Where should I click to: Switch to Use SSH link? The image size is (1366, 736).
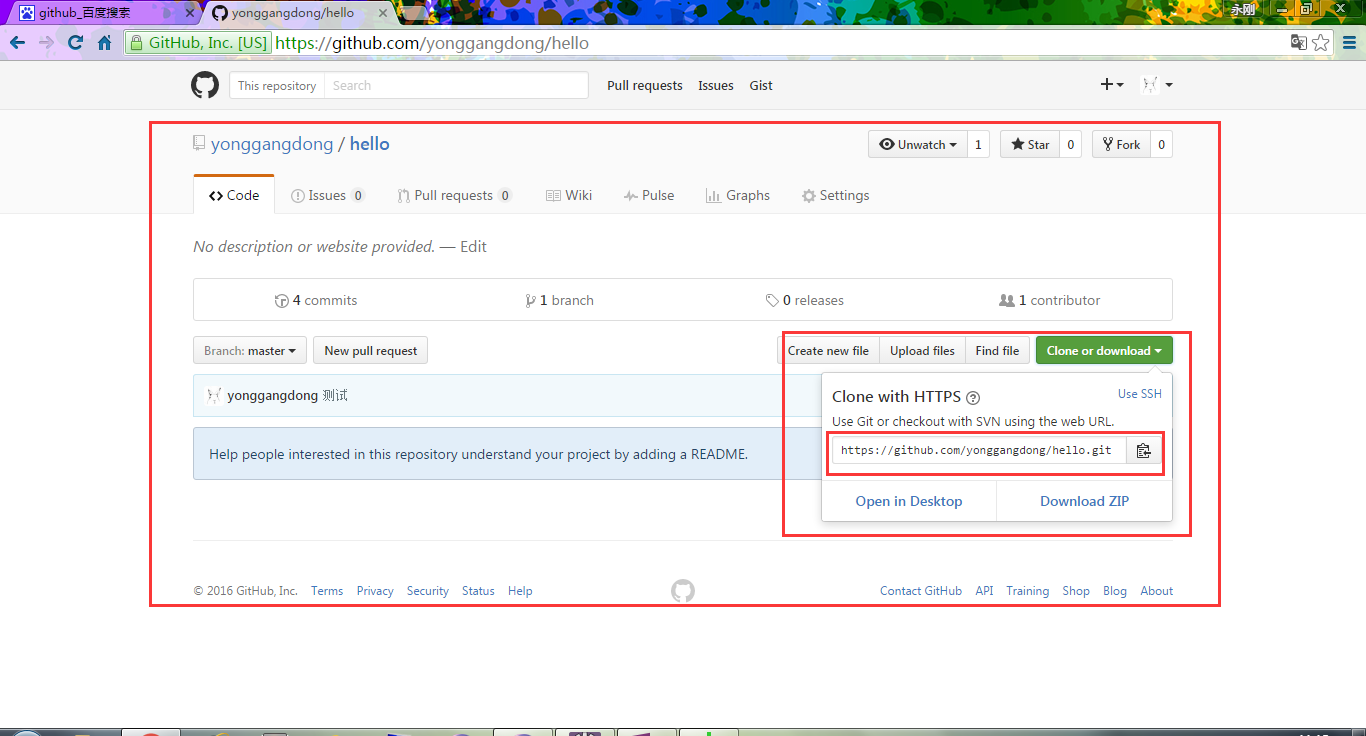pyautogui.click(x=1140, y=394)
